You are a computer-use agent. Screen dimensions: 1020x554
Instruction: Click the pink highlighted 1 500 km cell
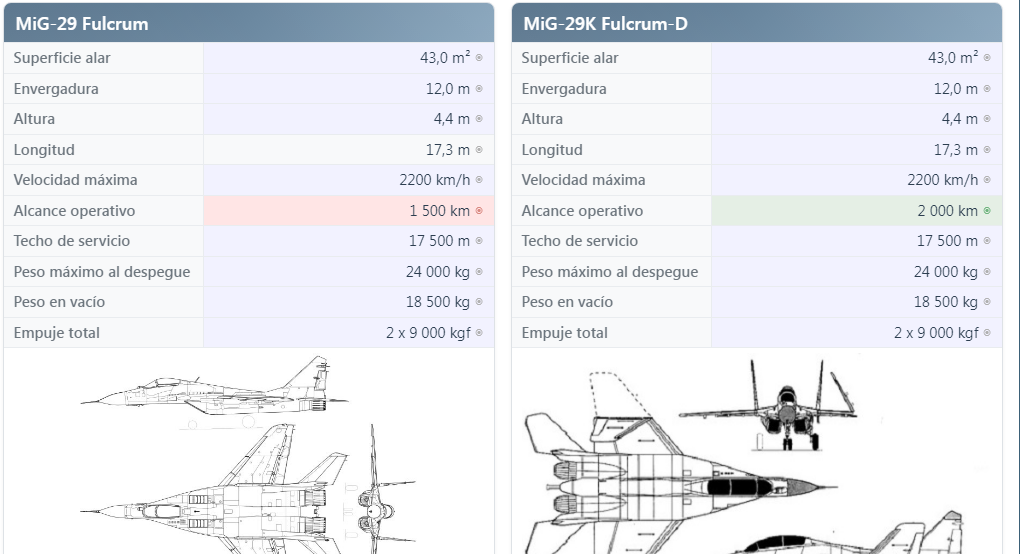[x=348, y=211]
